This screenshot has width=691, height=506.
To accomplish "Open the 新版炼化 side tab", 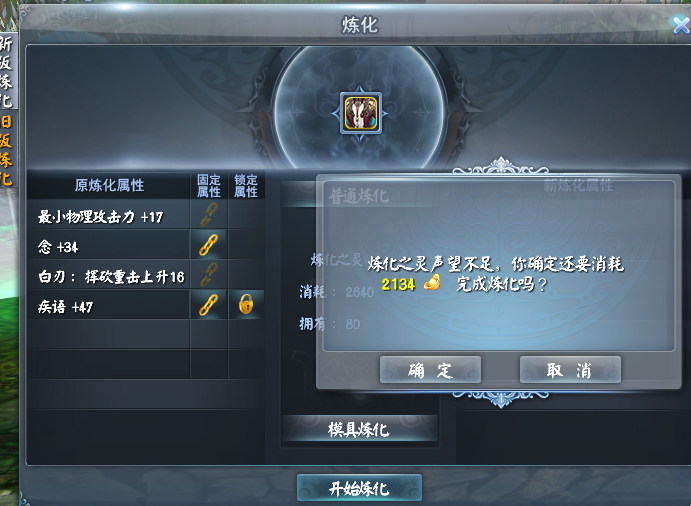I will (x=7, y=71).
